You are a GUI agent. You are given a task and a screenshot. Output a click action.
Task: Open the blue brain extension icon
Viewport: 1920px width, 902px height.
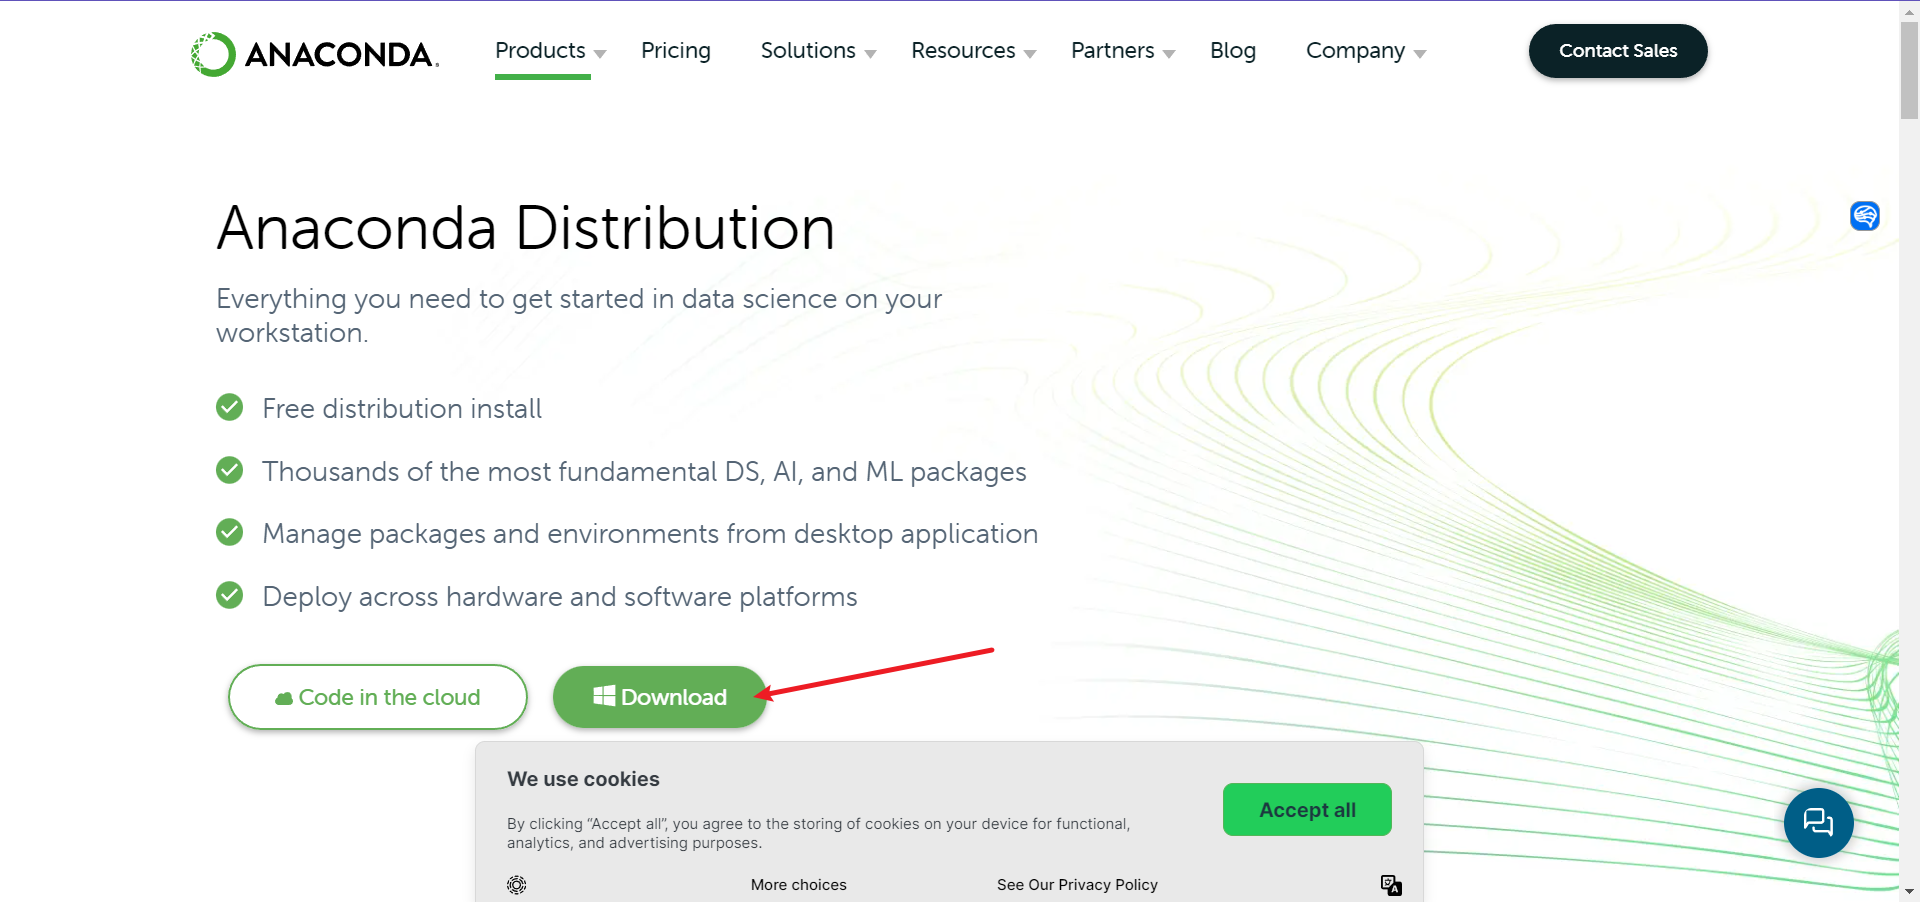[1864, 215]
